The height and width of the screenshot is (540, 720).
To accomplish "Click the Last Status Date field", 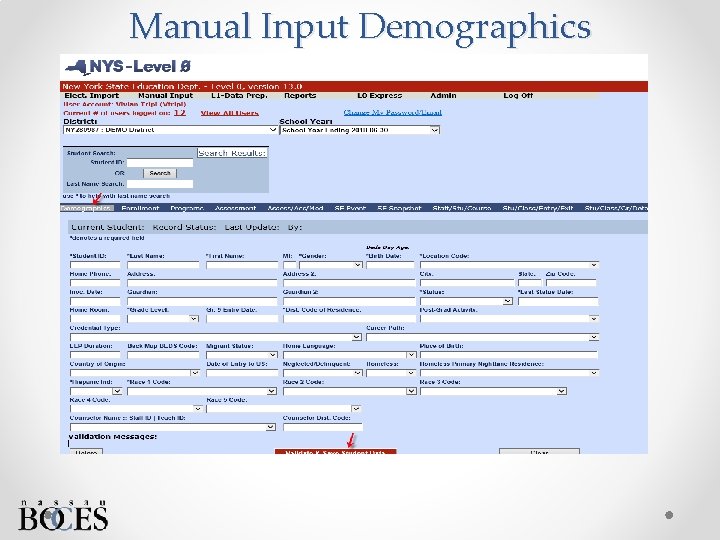I will point(558,301).
